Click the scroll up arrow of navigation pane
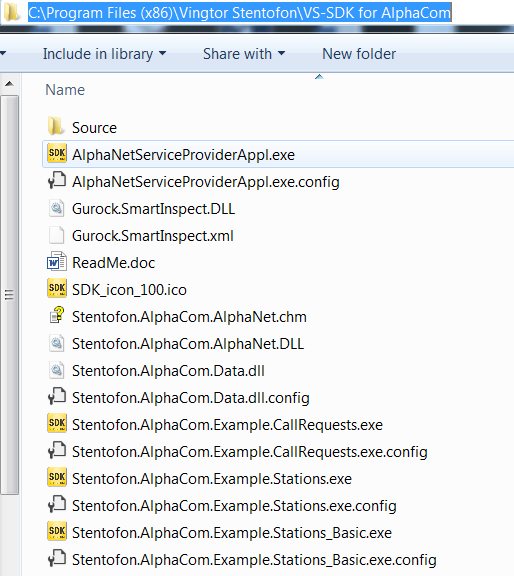The image size is (514, 576). [x=10, y=84]
